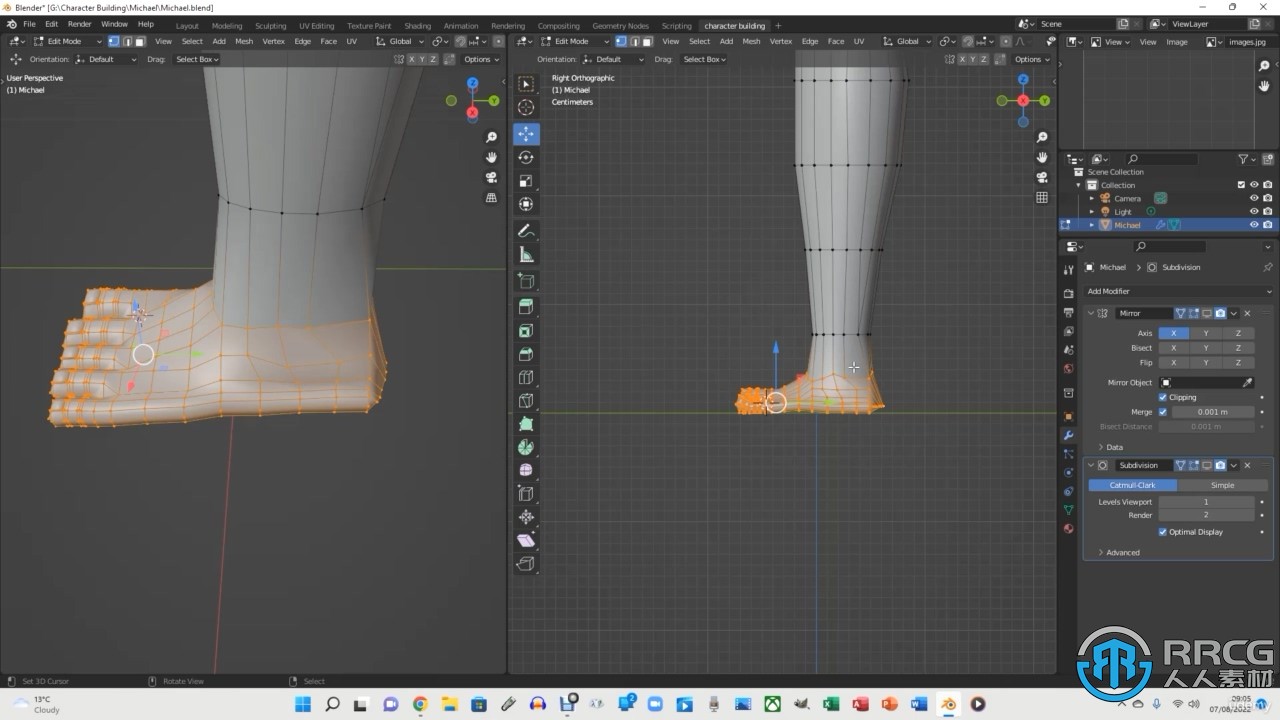This screenshot has width=1280, height=720.
Task: Select the Inset Faces tool
Action: [x=526, y=330]
